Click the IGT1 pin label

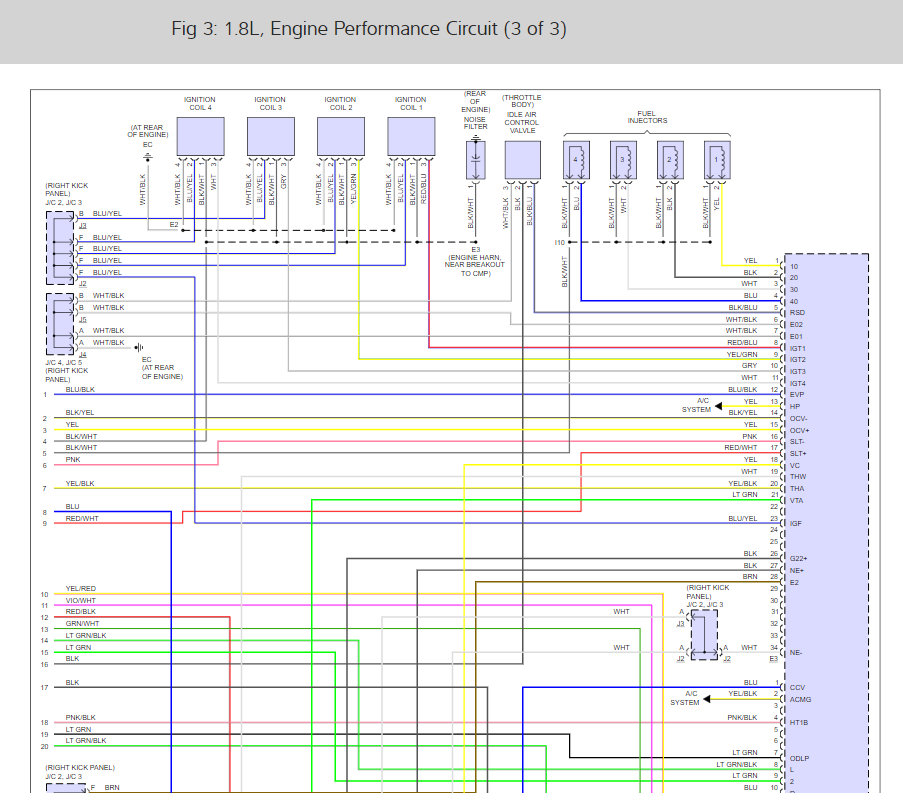tap(798, 348)
